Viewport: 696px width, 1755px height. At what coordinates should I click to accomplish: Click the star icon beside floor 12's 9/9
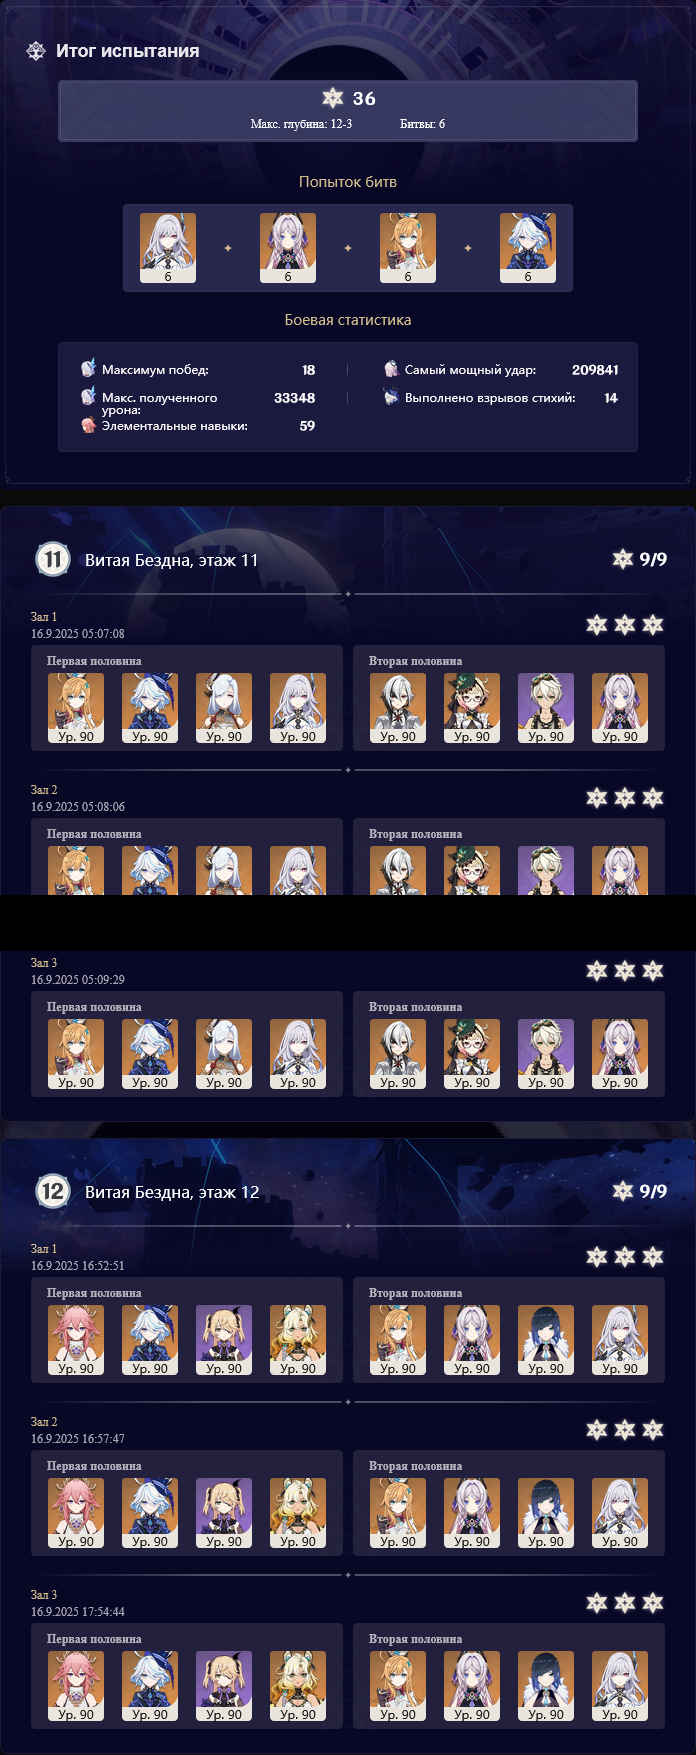click(623, 1191)
